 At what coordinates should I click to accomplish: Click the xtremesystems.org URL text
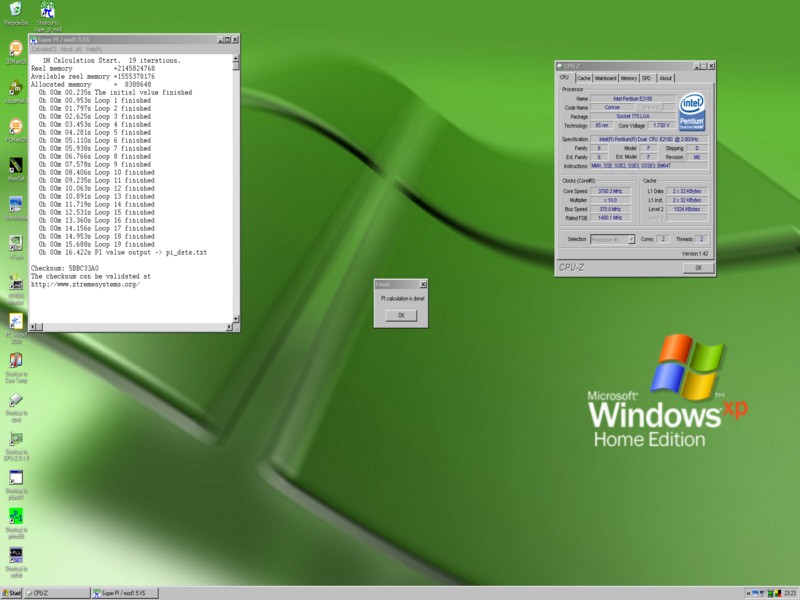coord(85,285)
